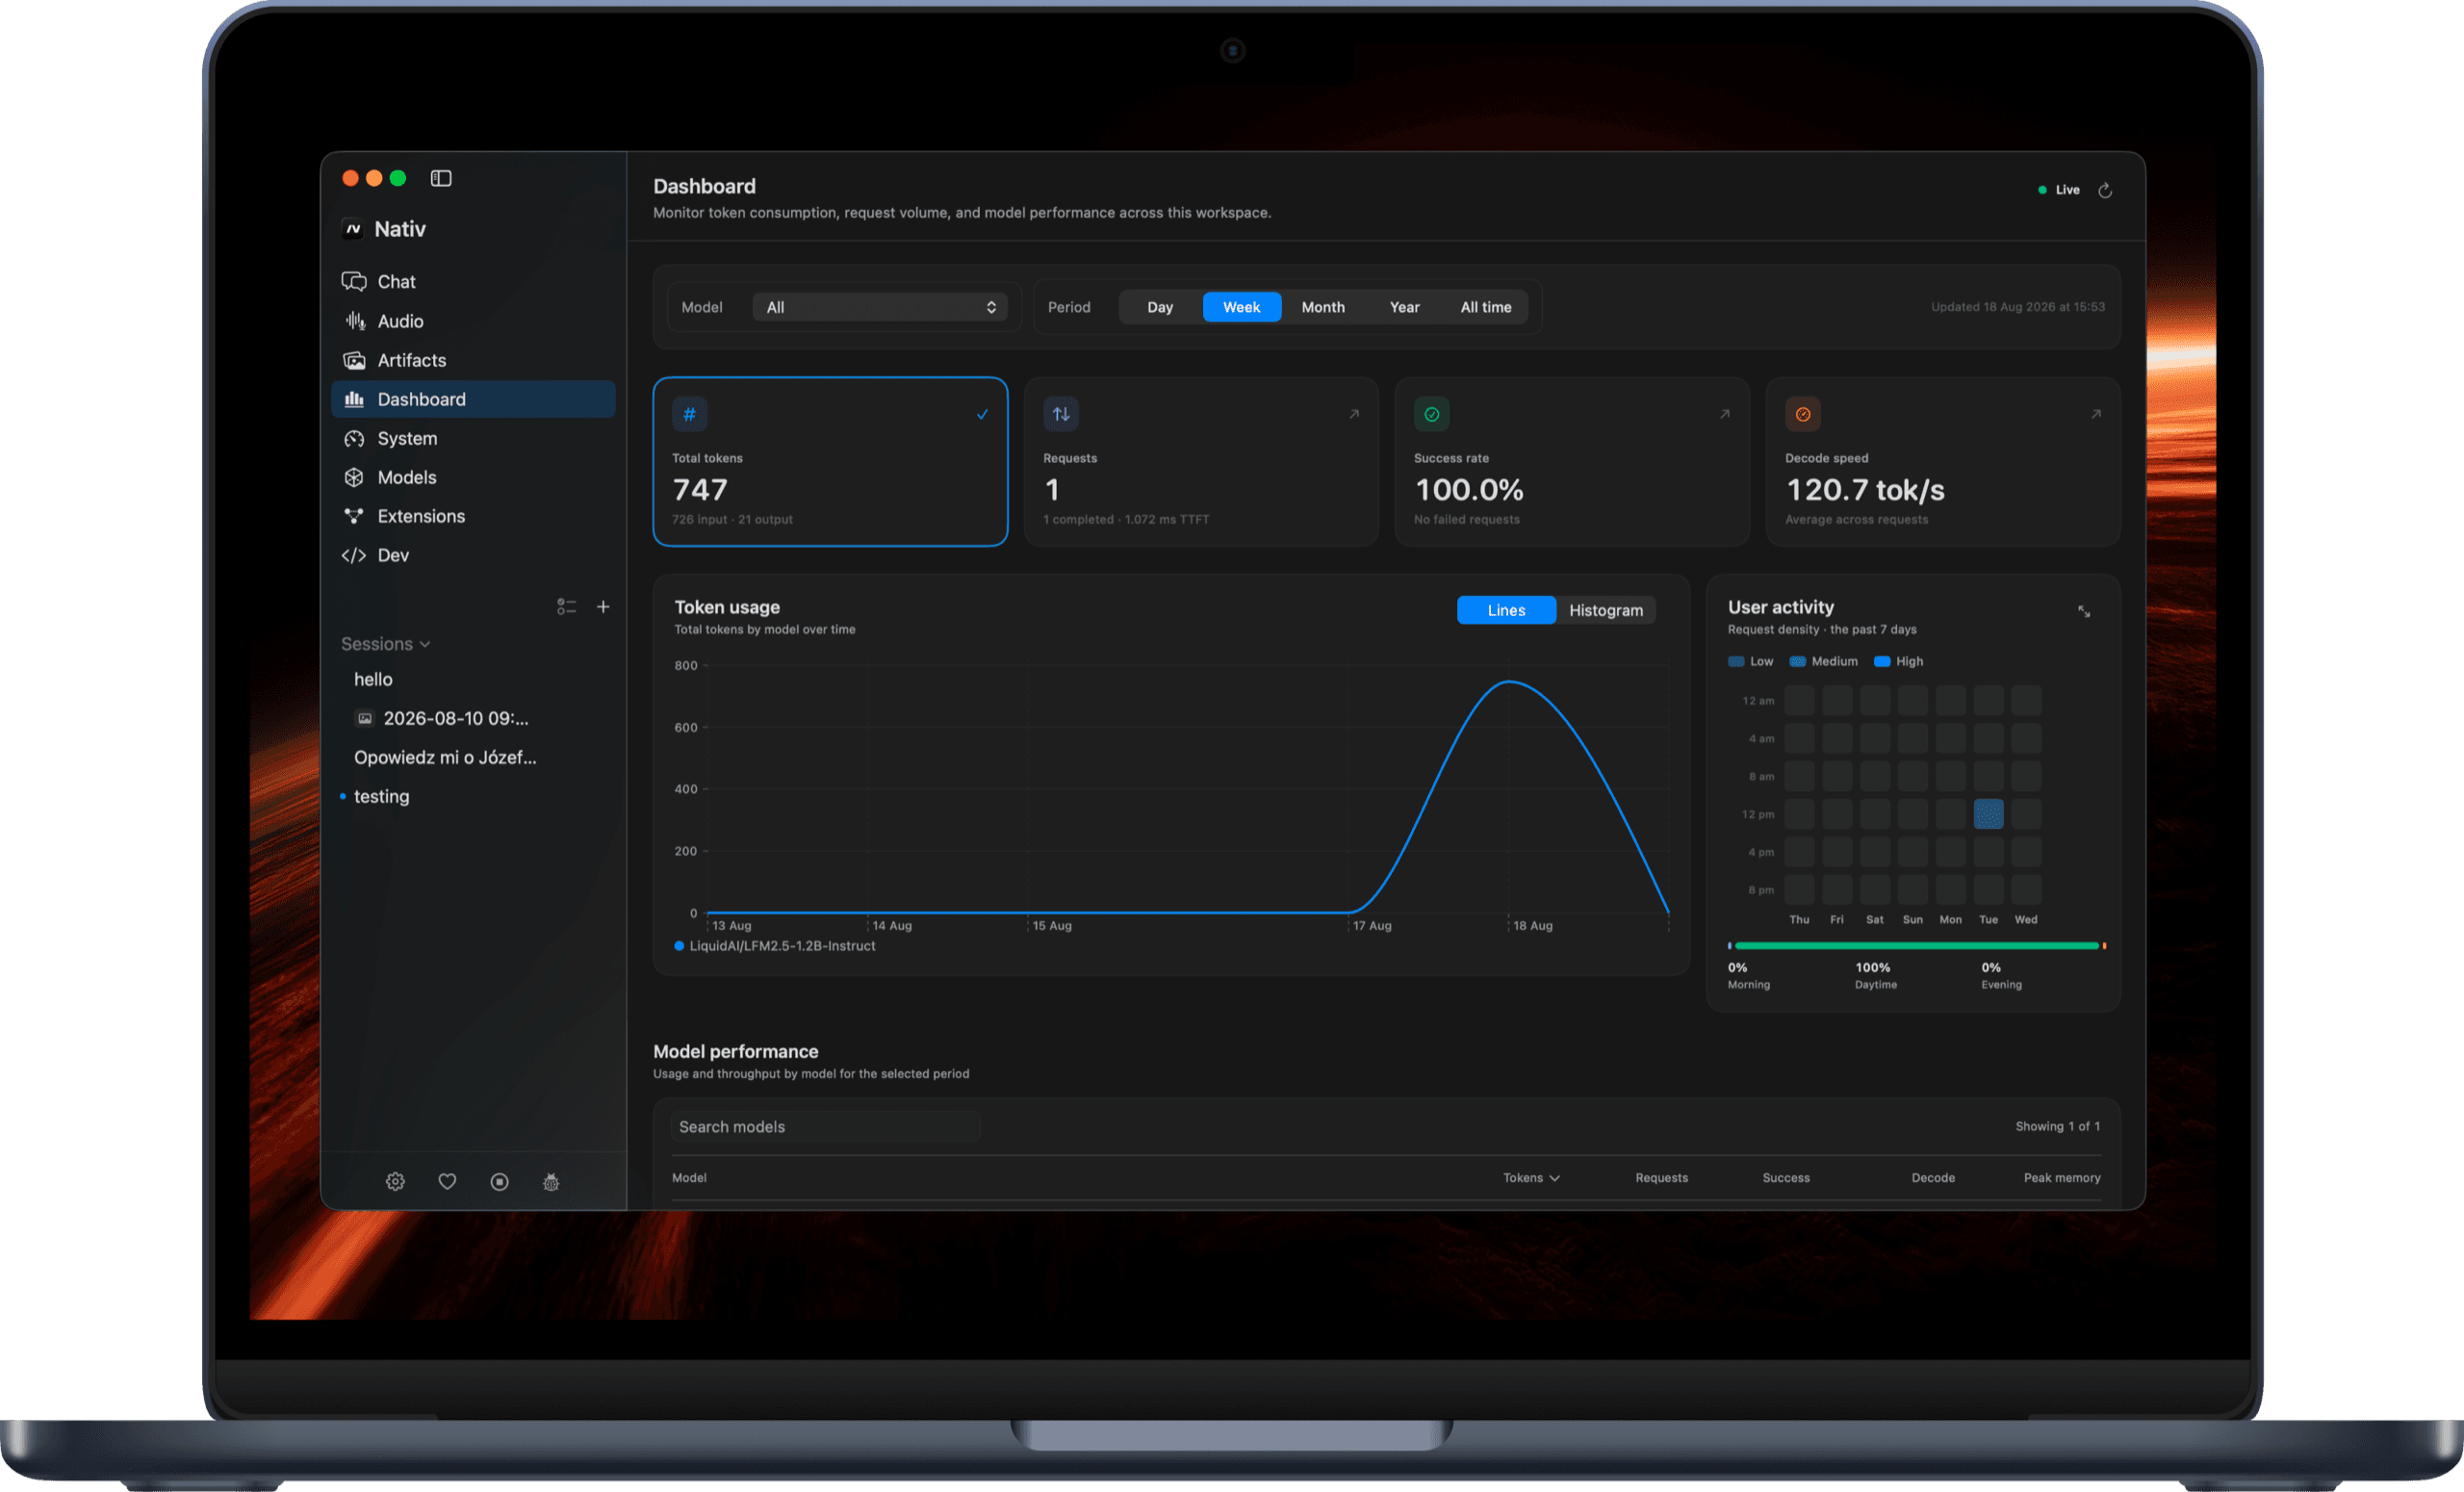Set period to Week
This screenshot has height=1492, width=2464.
pyautogui.click(x=1241, y=307)
